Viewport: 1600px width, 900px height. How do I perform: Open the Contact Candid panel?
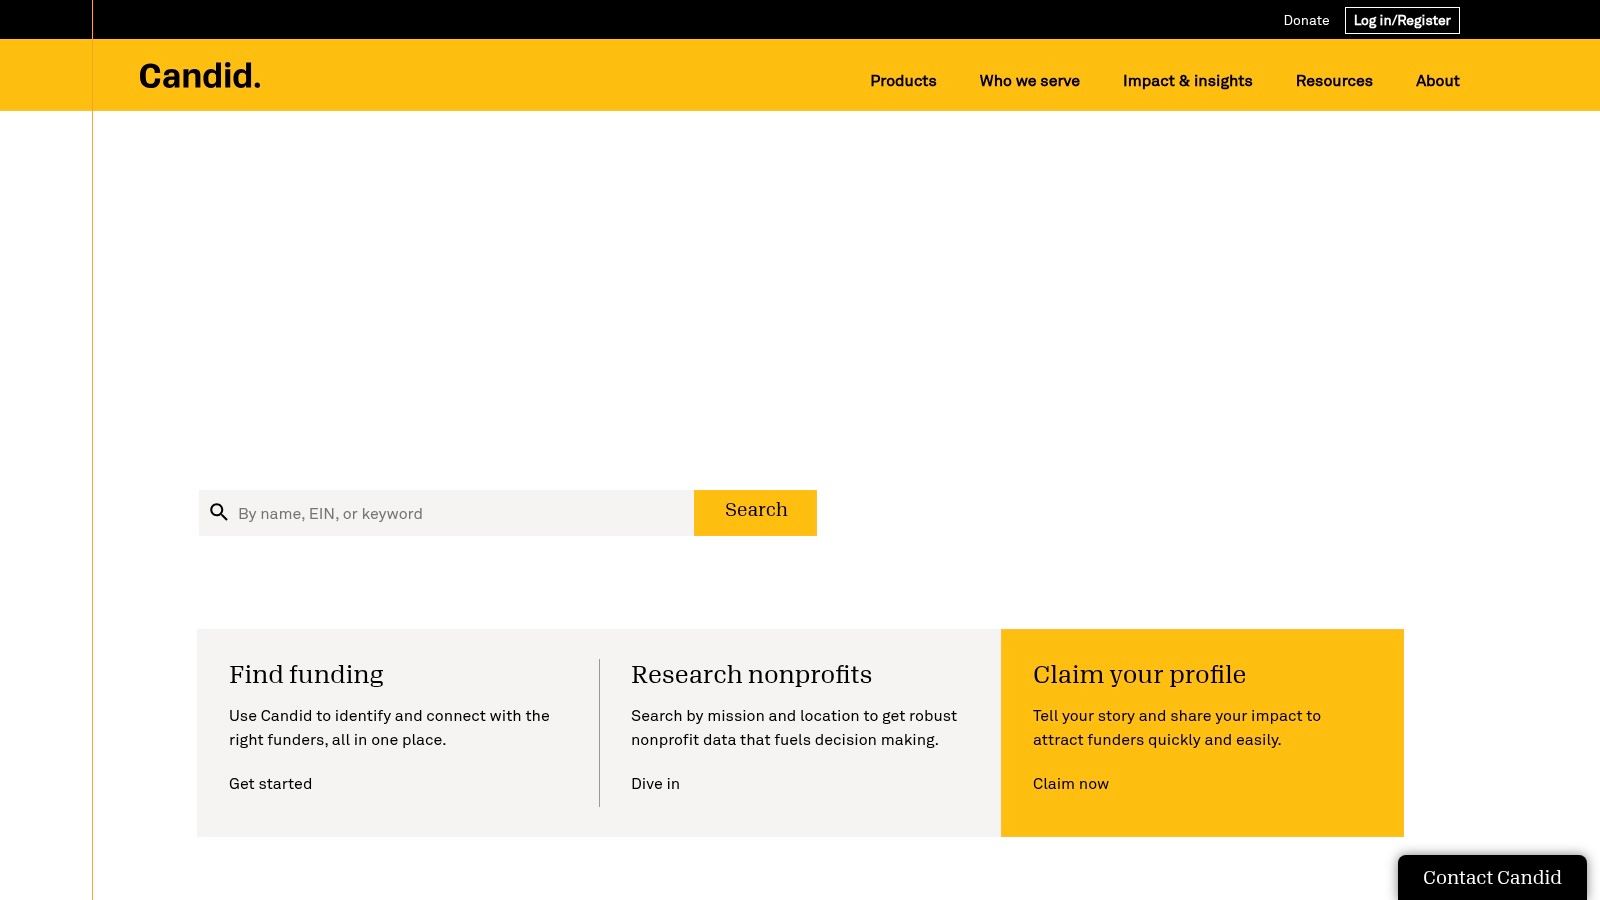click(1491, 877)
